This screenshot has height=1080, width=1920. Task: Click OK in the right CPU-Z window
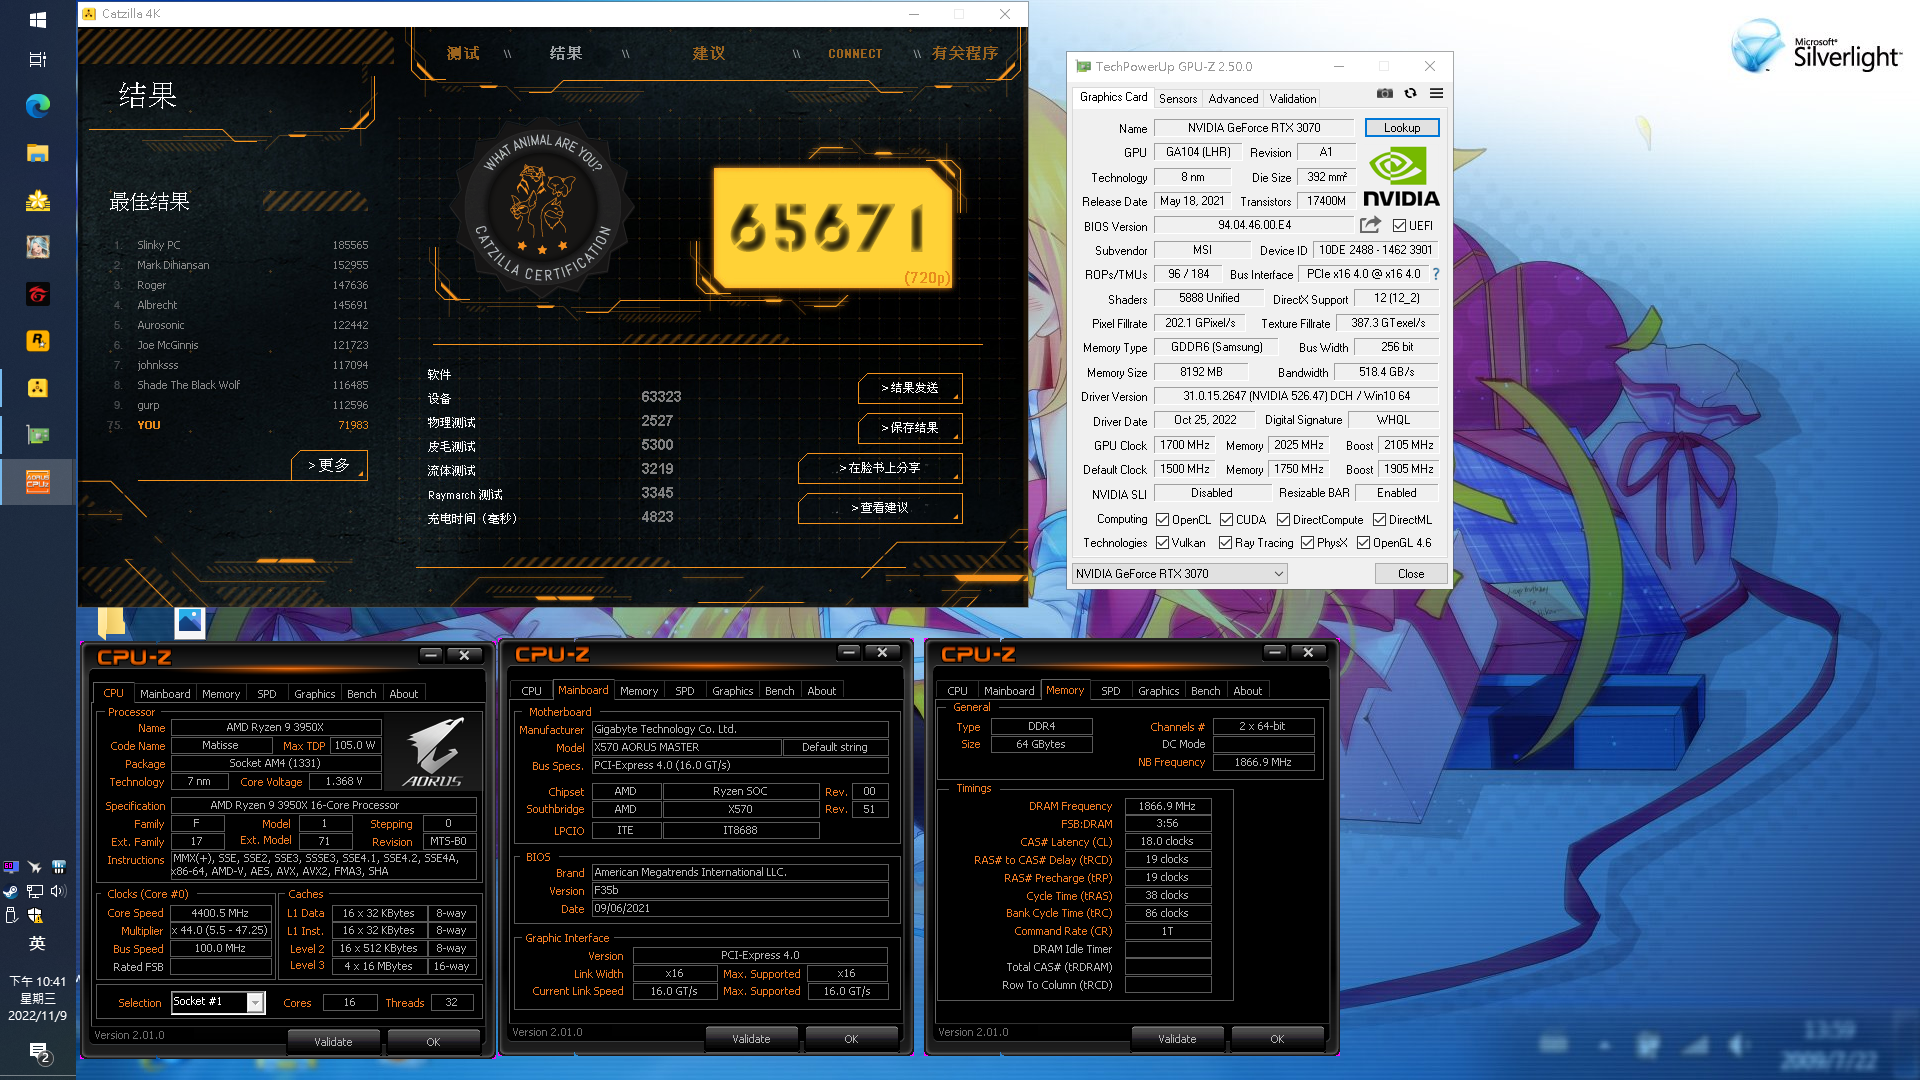tap(1277, 1039)
